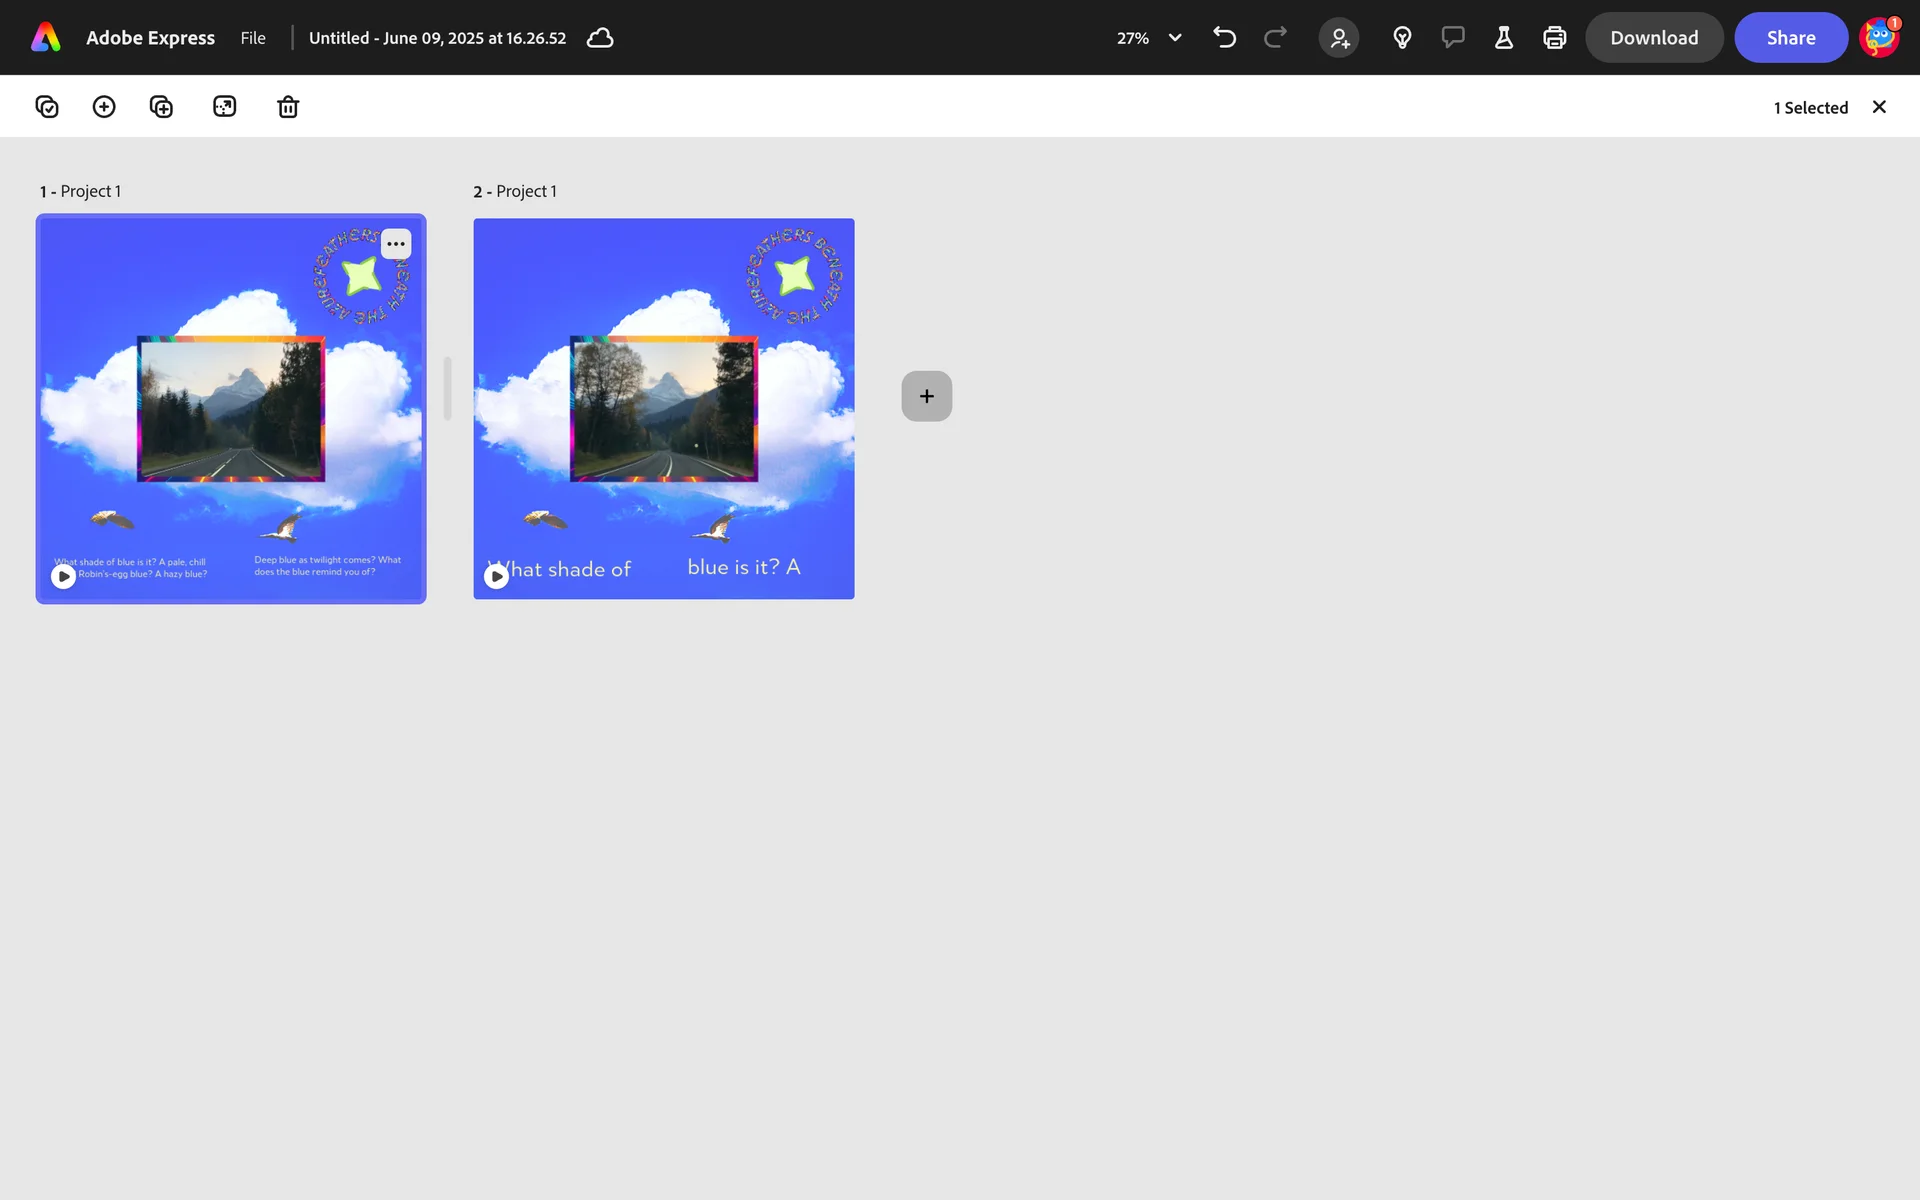This screenshot has width=1920, height=1200.
Task: Open the 27% zoom level dropdown
Action: pos(1149,38)
